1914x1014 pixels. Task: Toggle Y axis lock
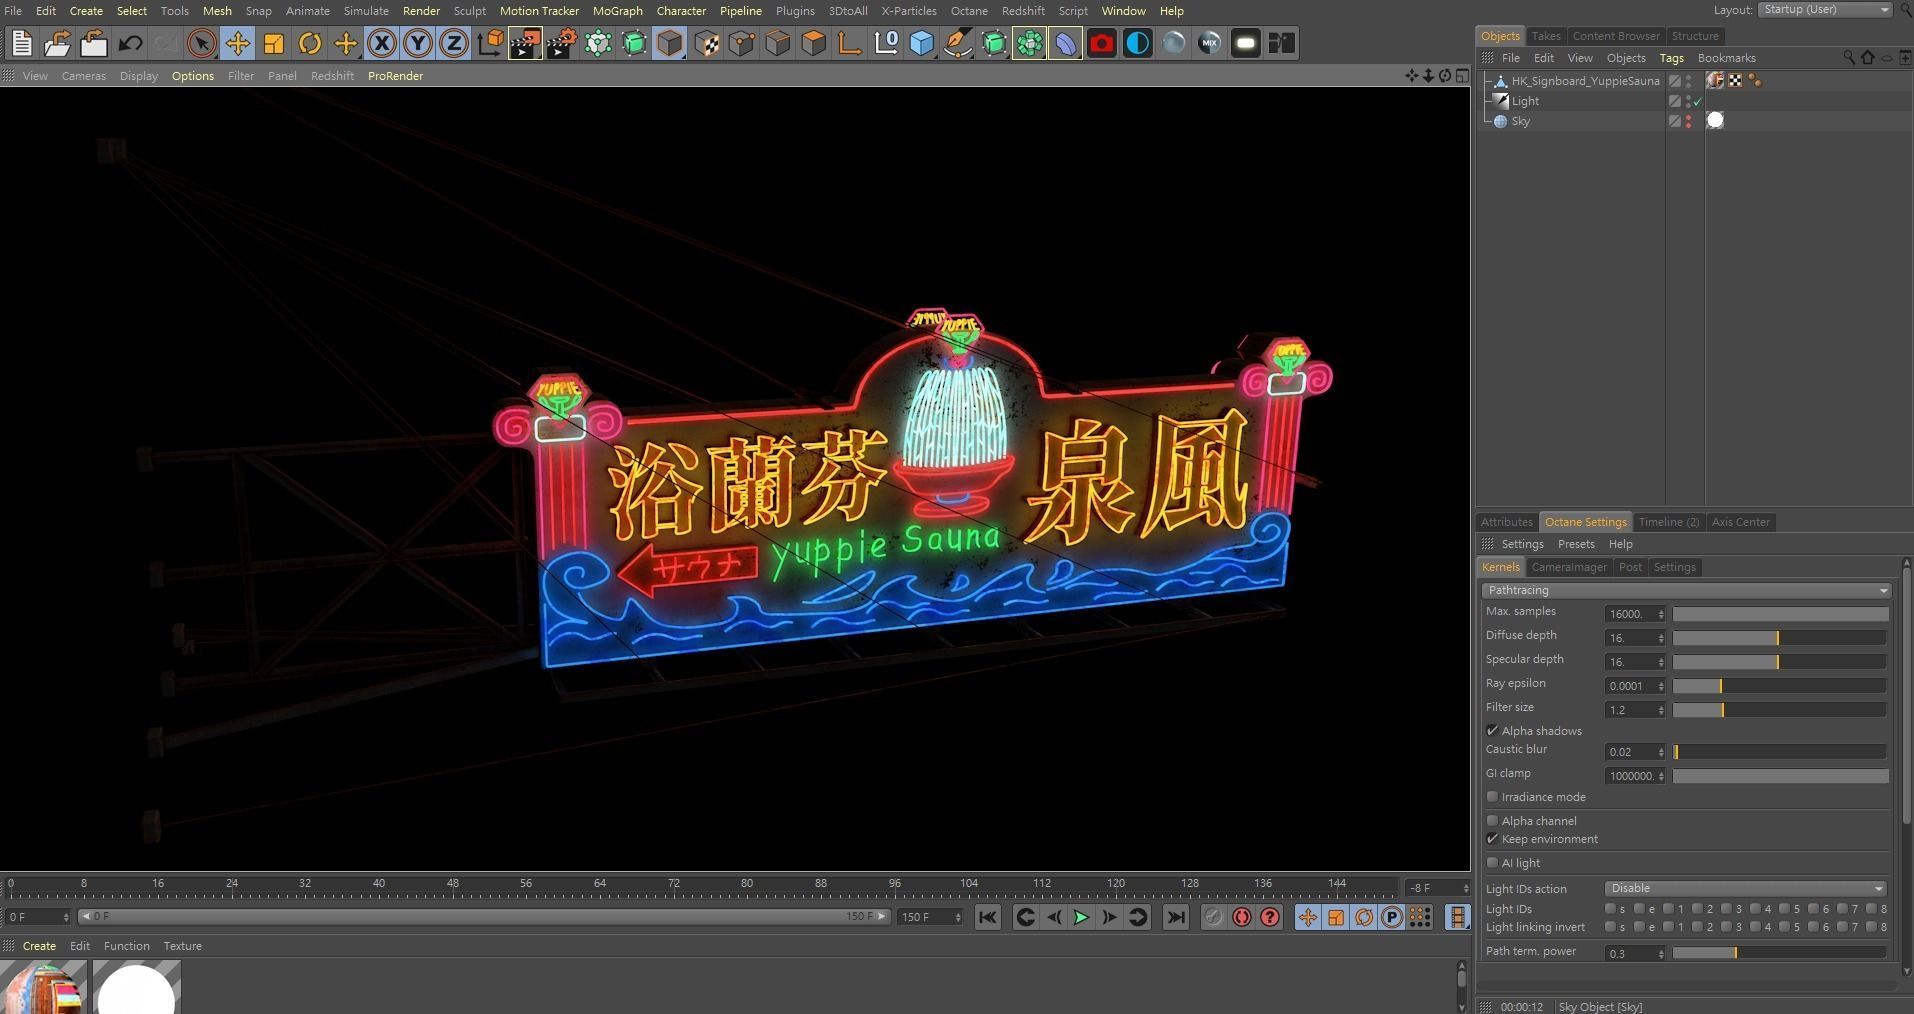tap(417, 43)
